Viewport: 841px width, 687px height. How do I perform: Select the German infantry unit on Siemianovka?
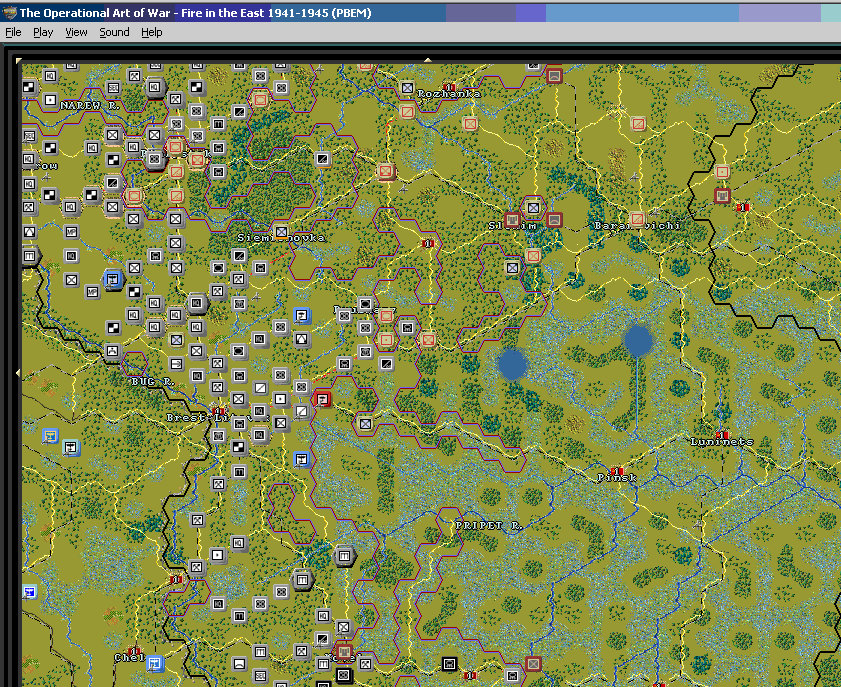pyautogui.click(x=281, y=232)
